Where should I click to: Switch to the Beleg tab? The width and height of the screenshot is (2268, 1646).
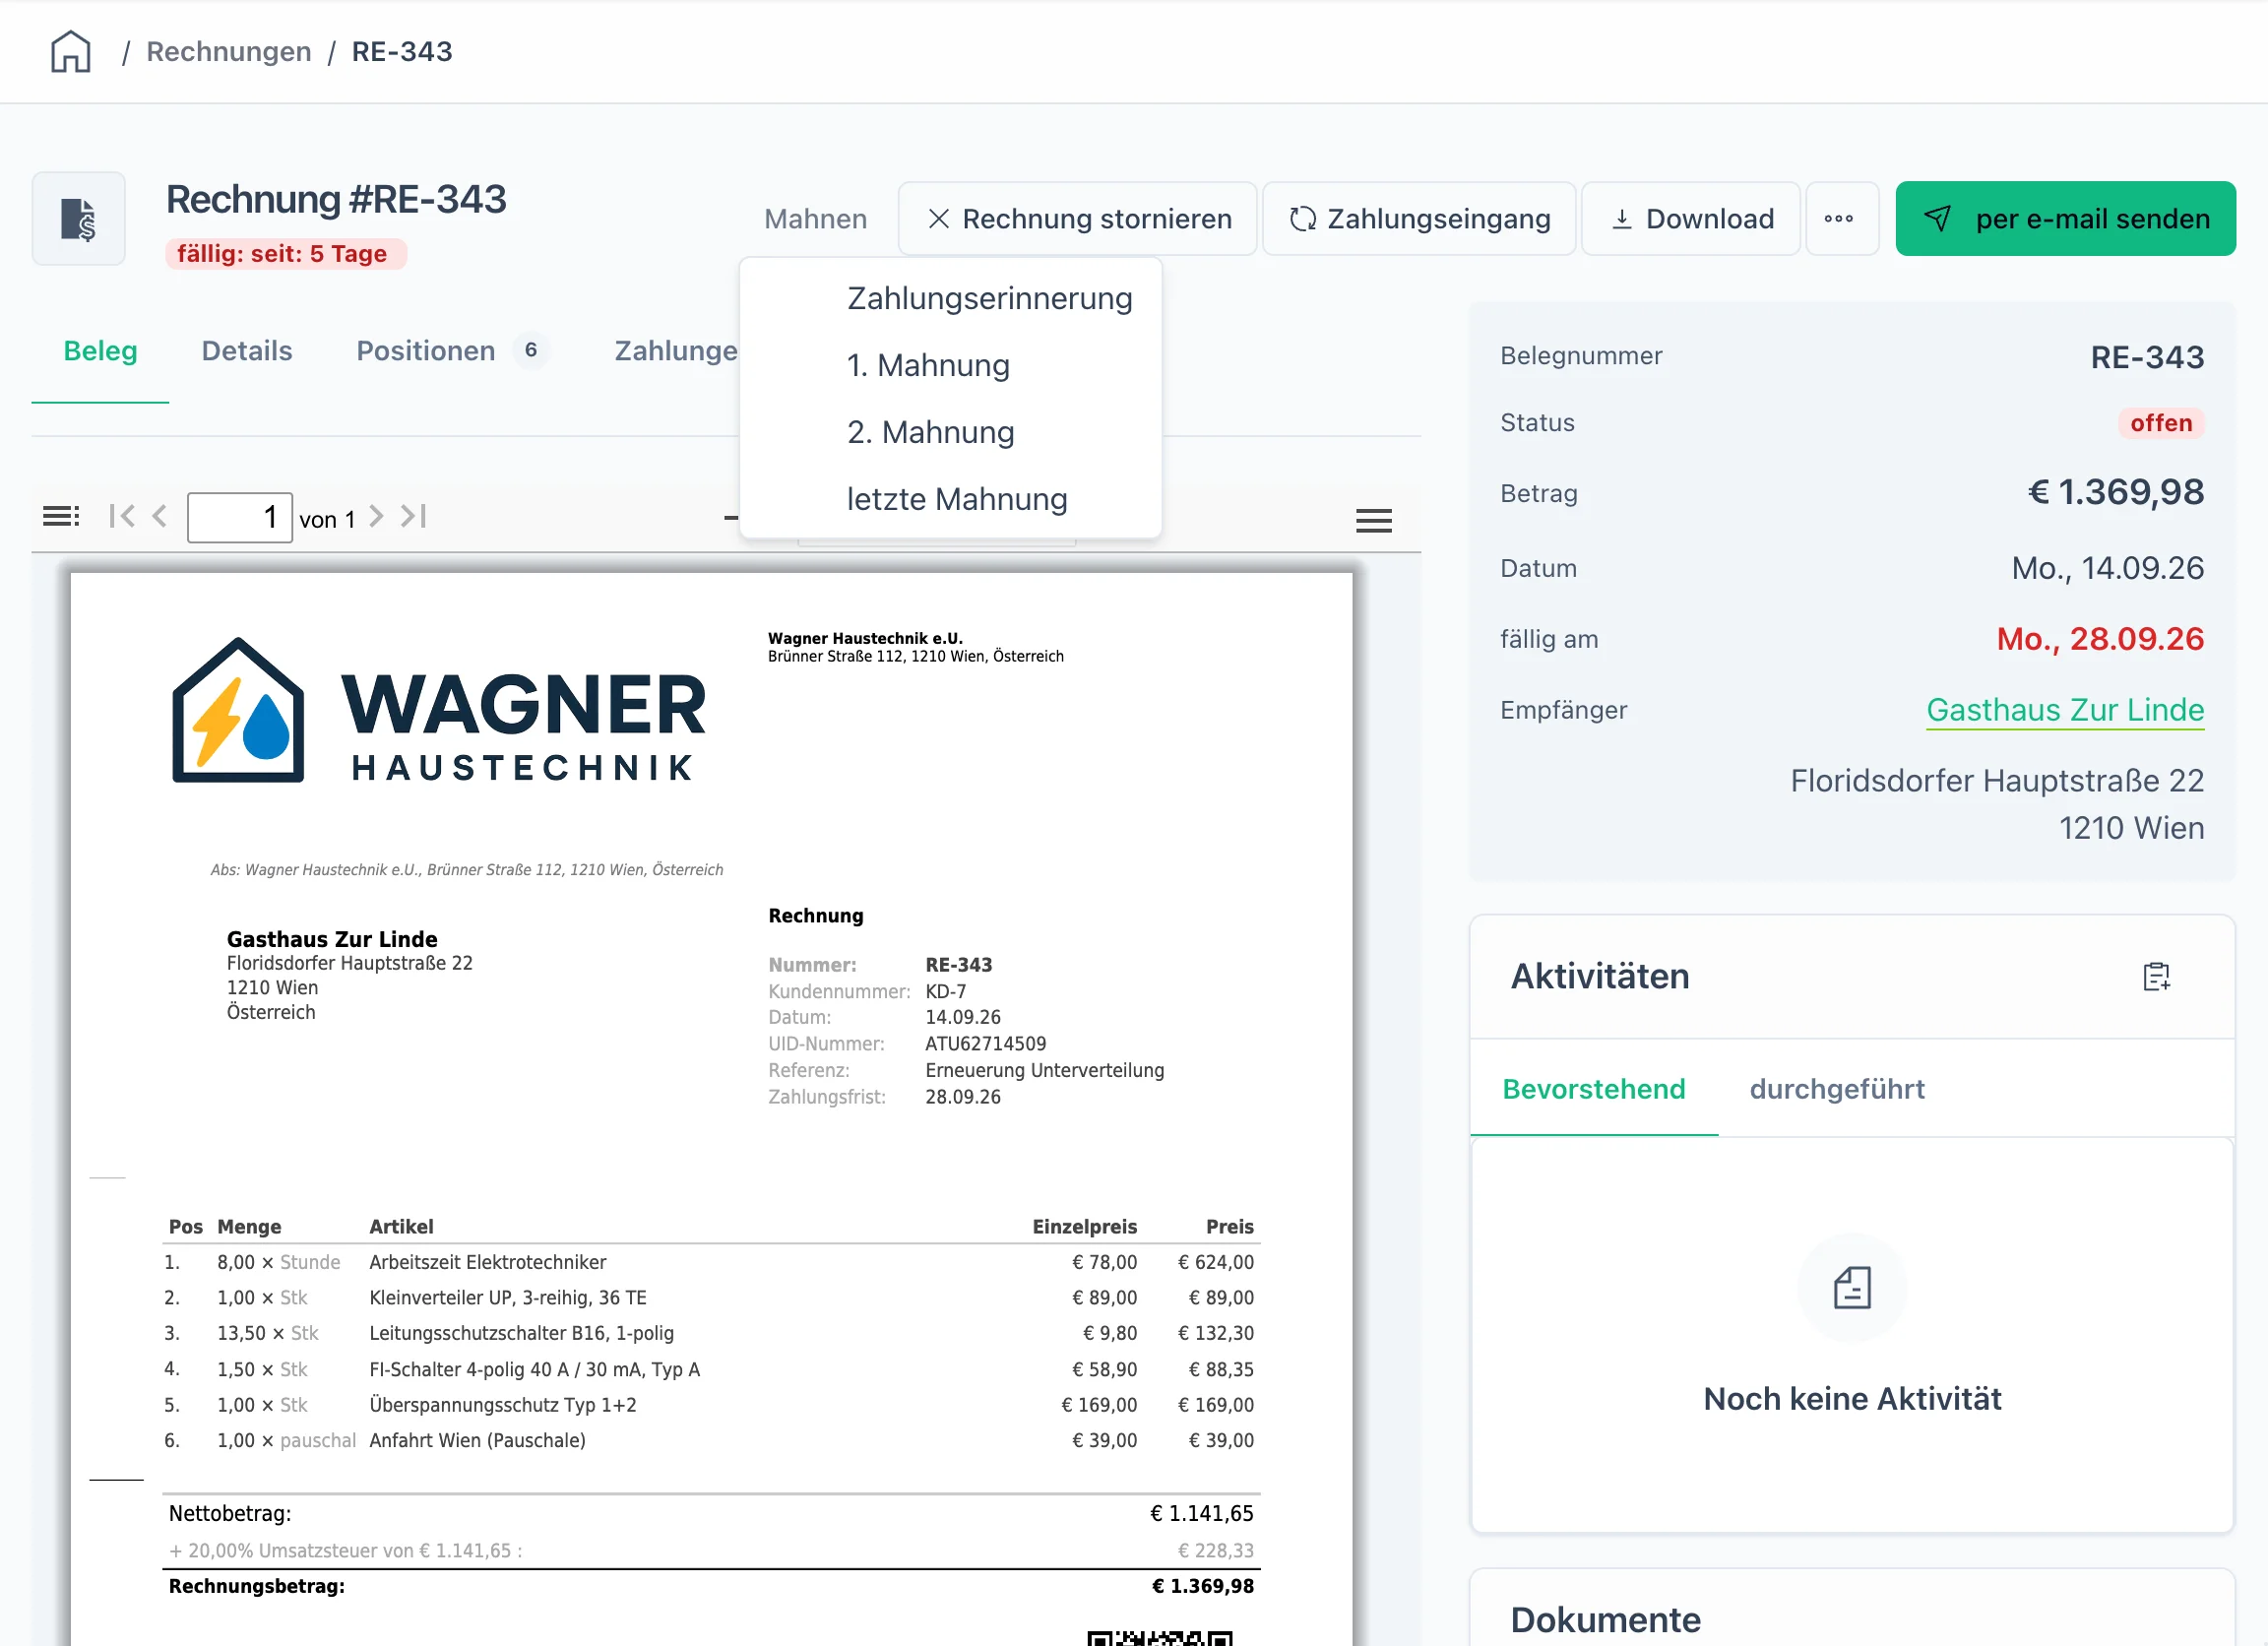click(100, 351)
